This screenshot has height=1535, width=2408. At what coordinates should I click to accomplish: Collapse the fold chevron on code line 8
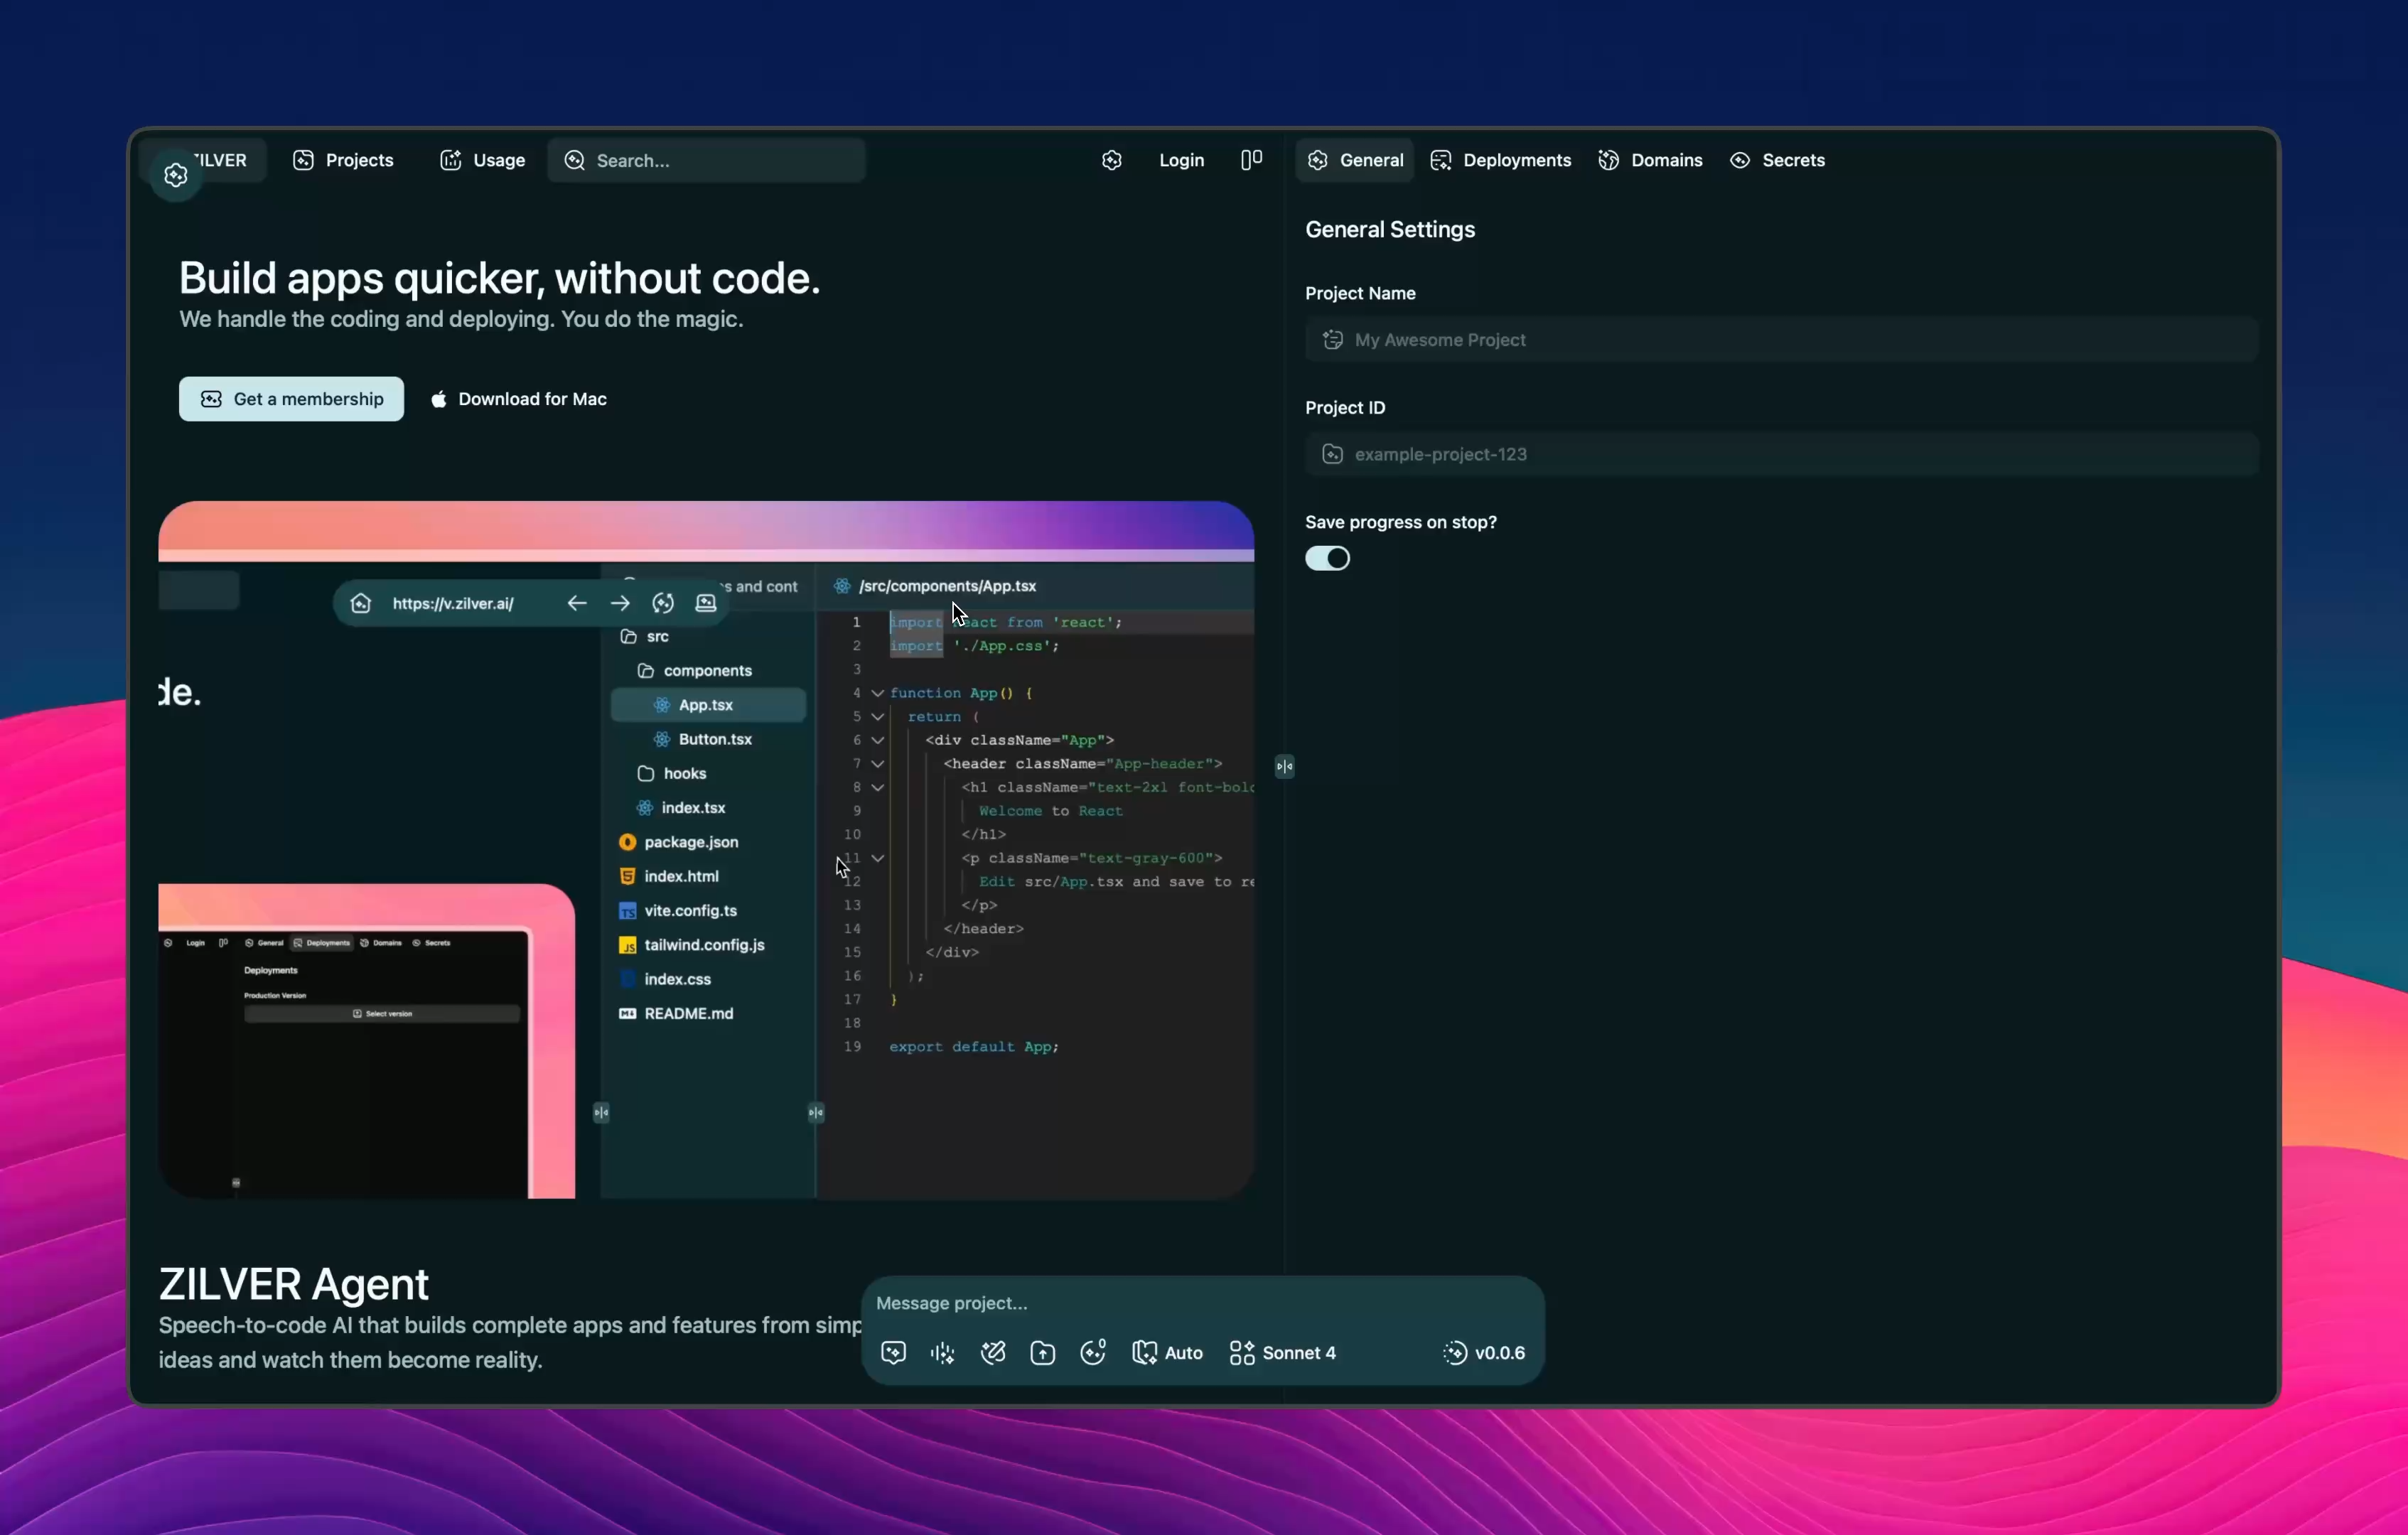[x=877, y=788]
